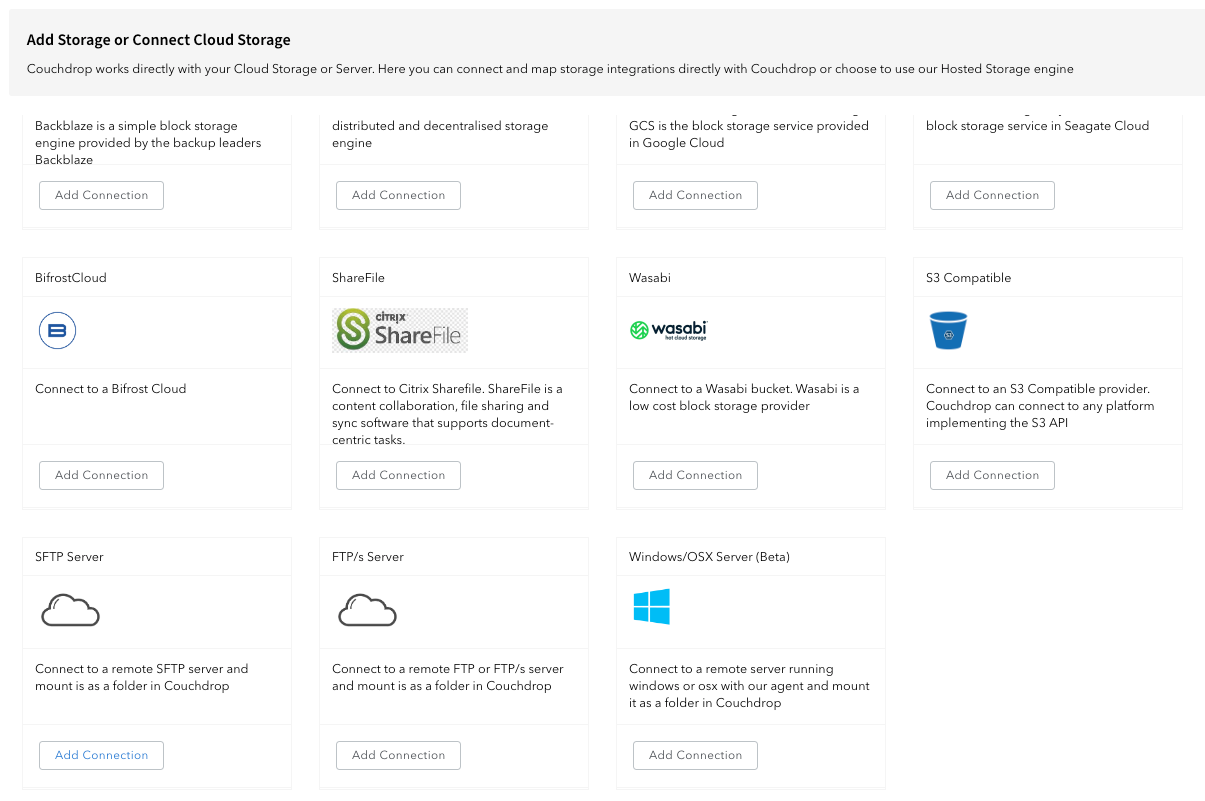Add a Windows/OSX Server connection
Viewport: 1205px width, 801px height.
695,755
